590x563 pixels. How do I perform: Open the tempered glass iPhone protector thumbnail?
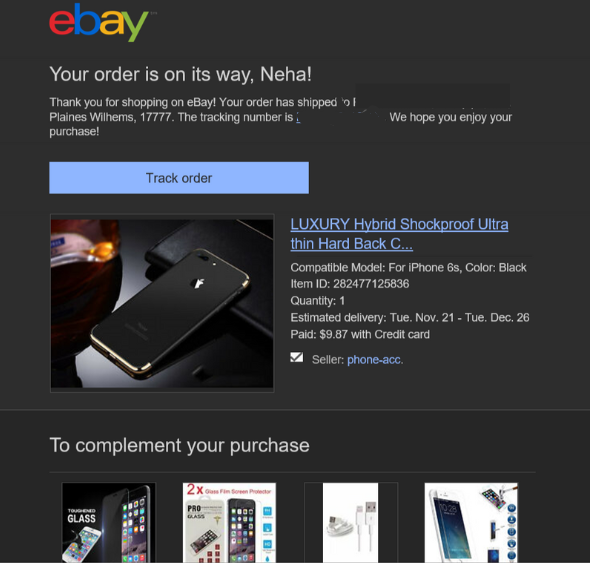(471, 523)
